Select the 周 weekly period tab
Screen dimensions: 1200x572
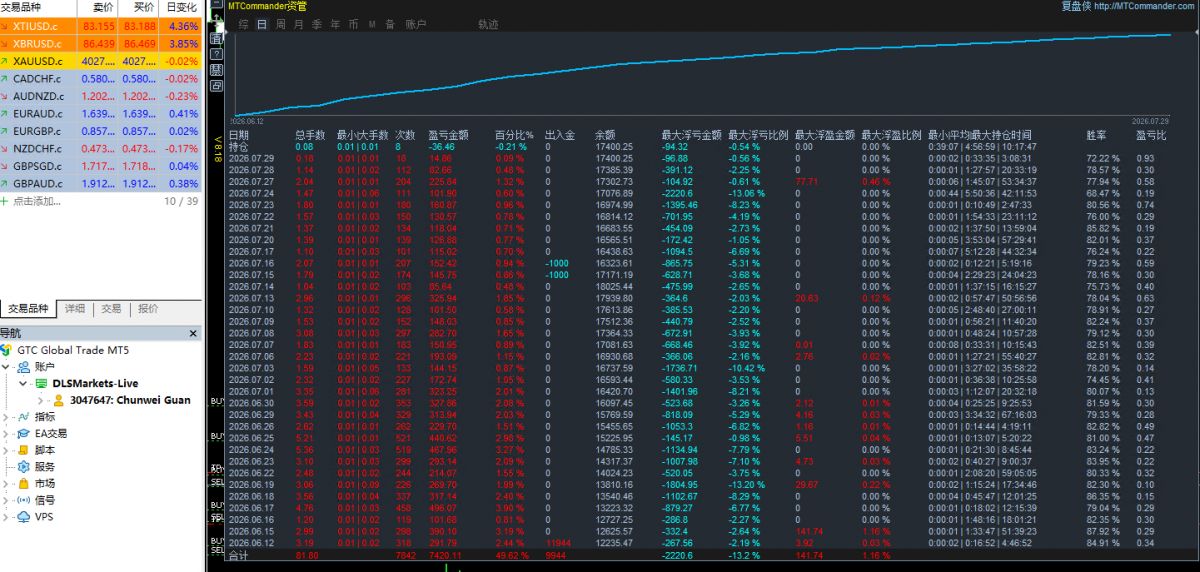coord(280,24)
